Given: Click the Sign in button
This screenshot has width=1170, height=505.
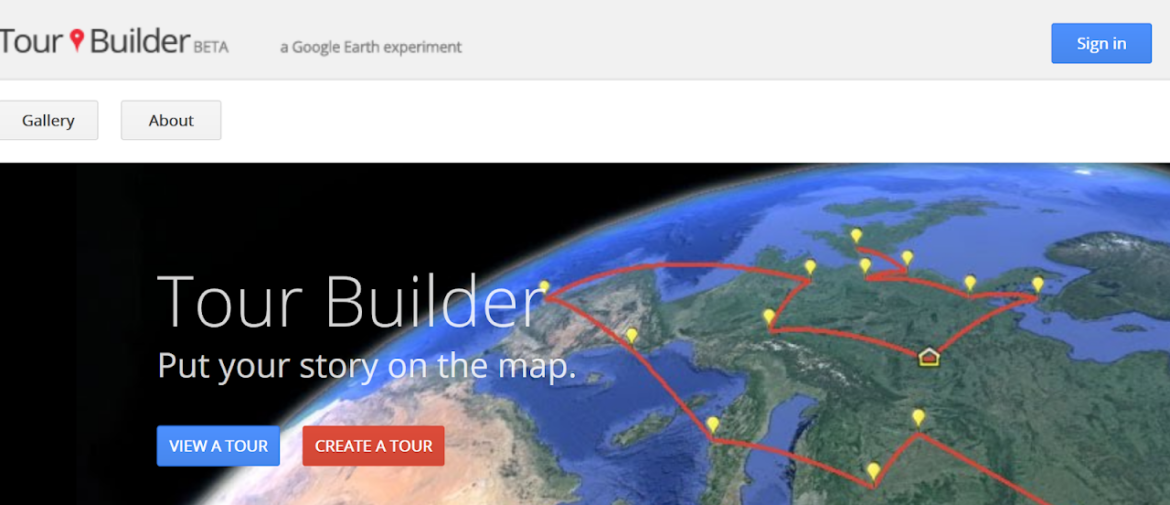Looking at the screenshot, I should pos(1101,43).
